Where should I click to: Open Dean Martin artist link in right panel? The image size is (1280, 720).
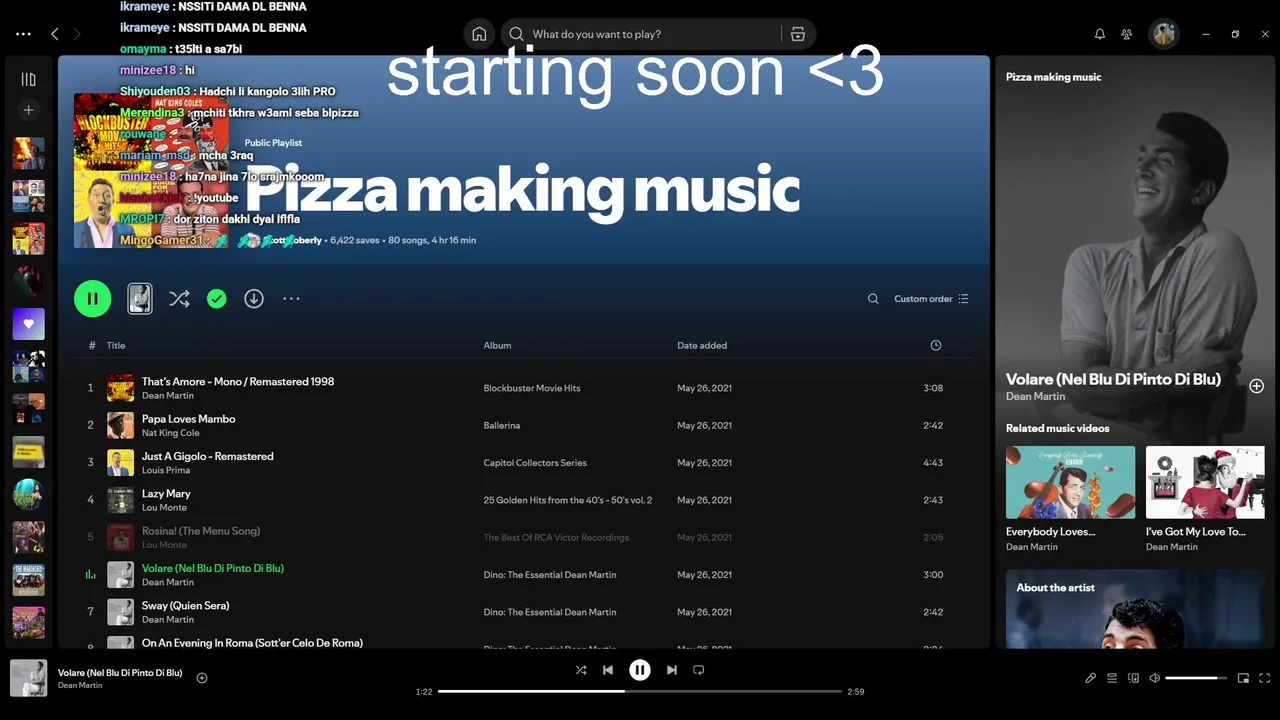click(1035, 396)
